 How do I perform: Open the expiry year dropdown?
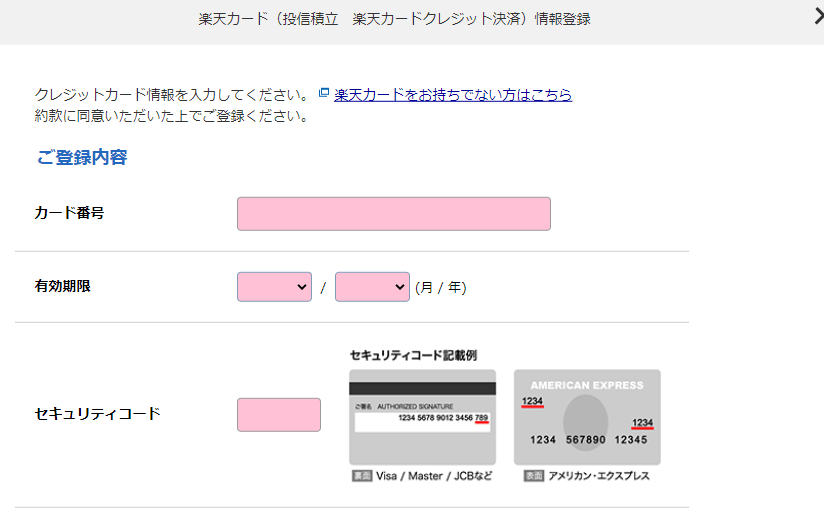372,287
